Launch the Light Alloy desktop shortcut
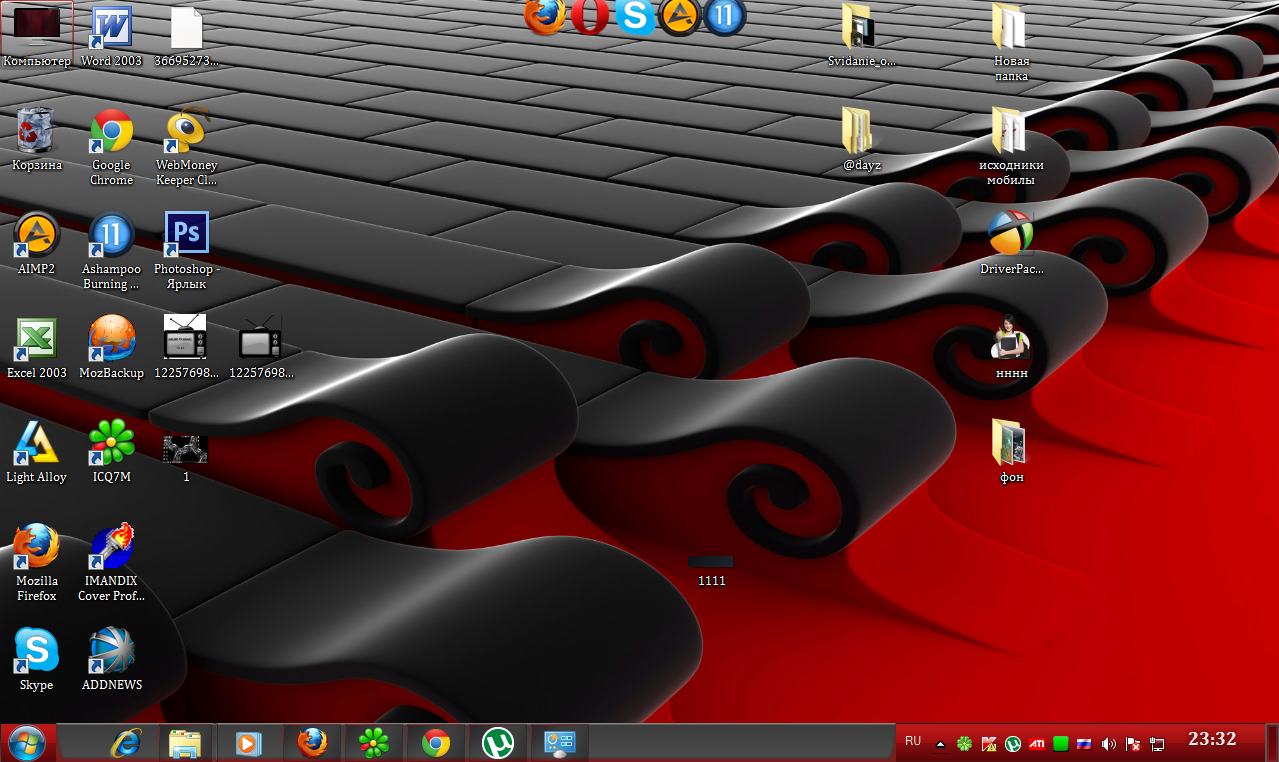 (x=37, y=451)
